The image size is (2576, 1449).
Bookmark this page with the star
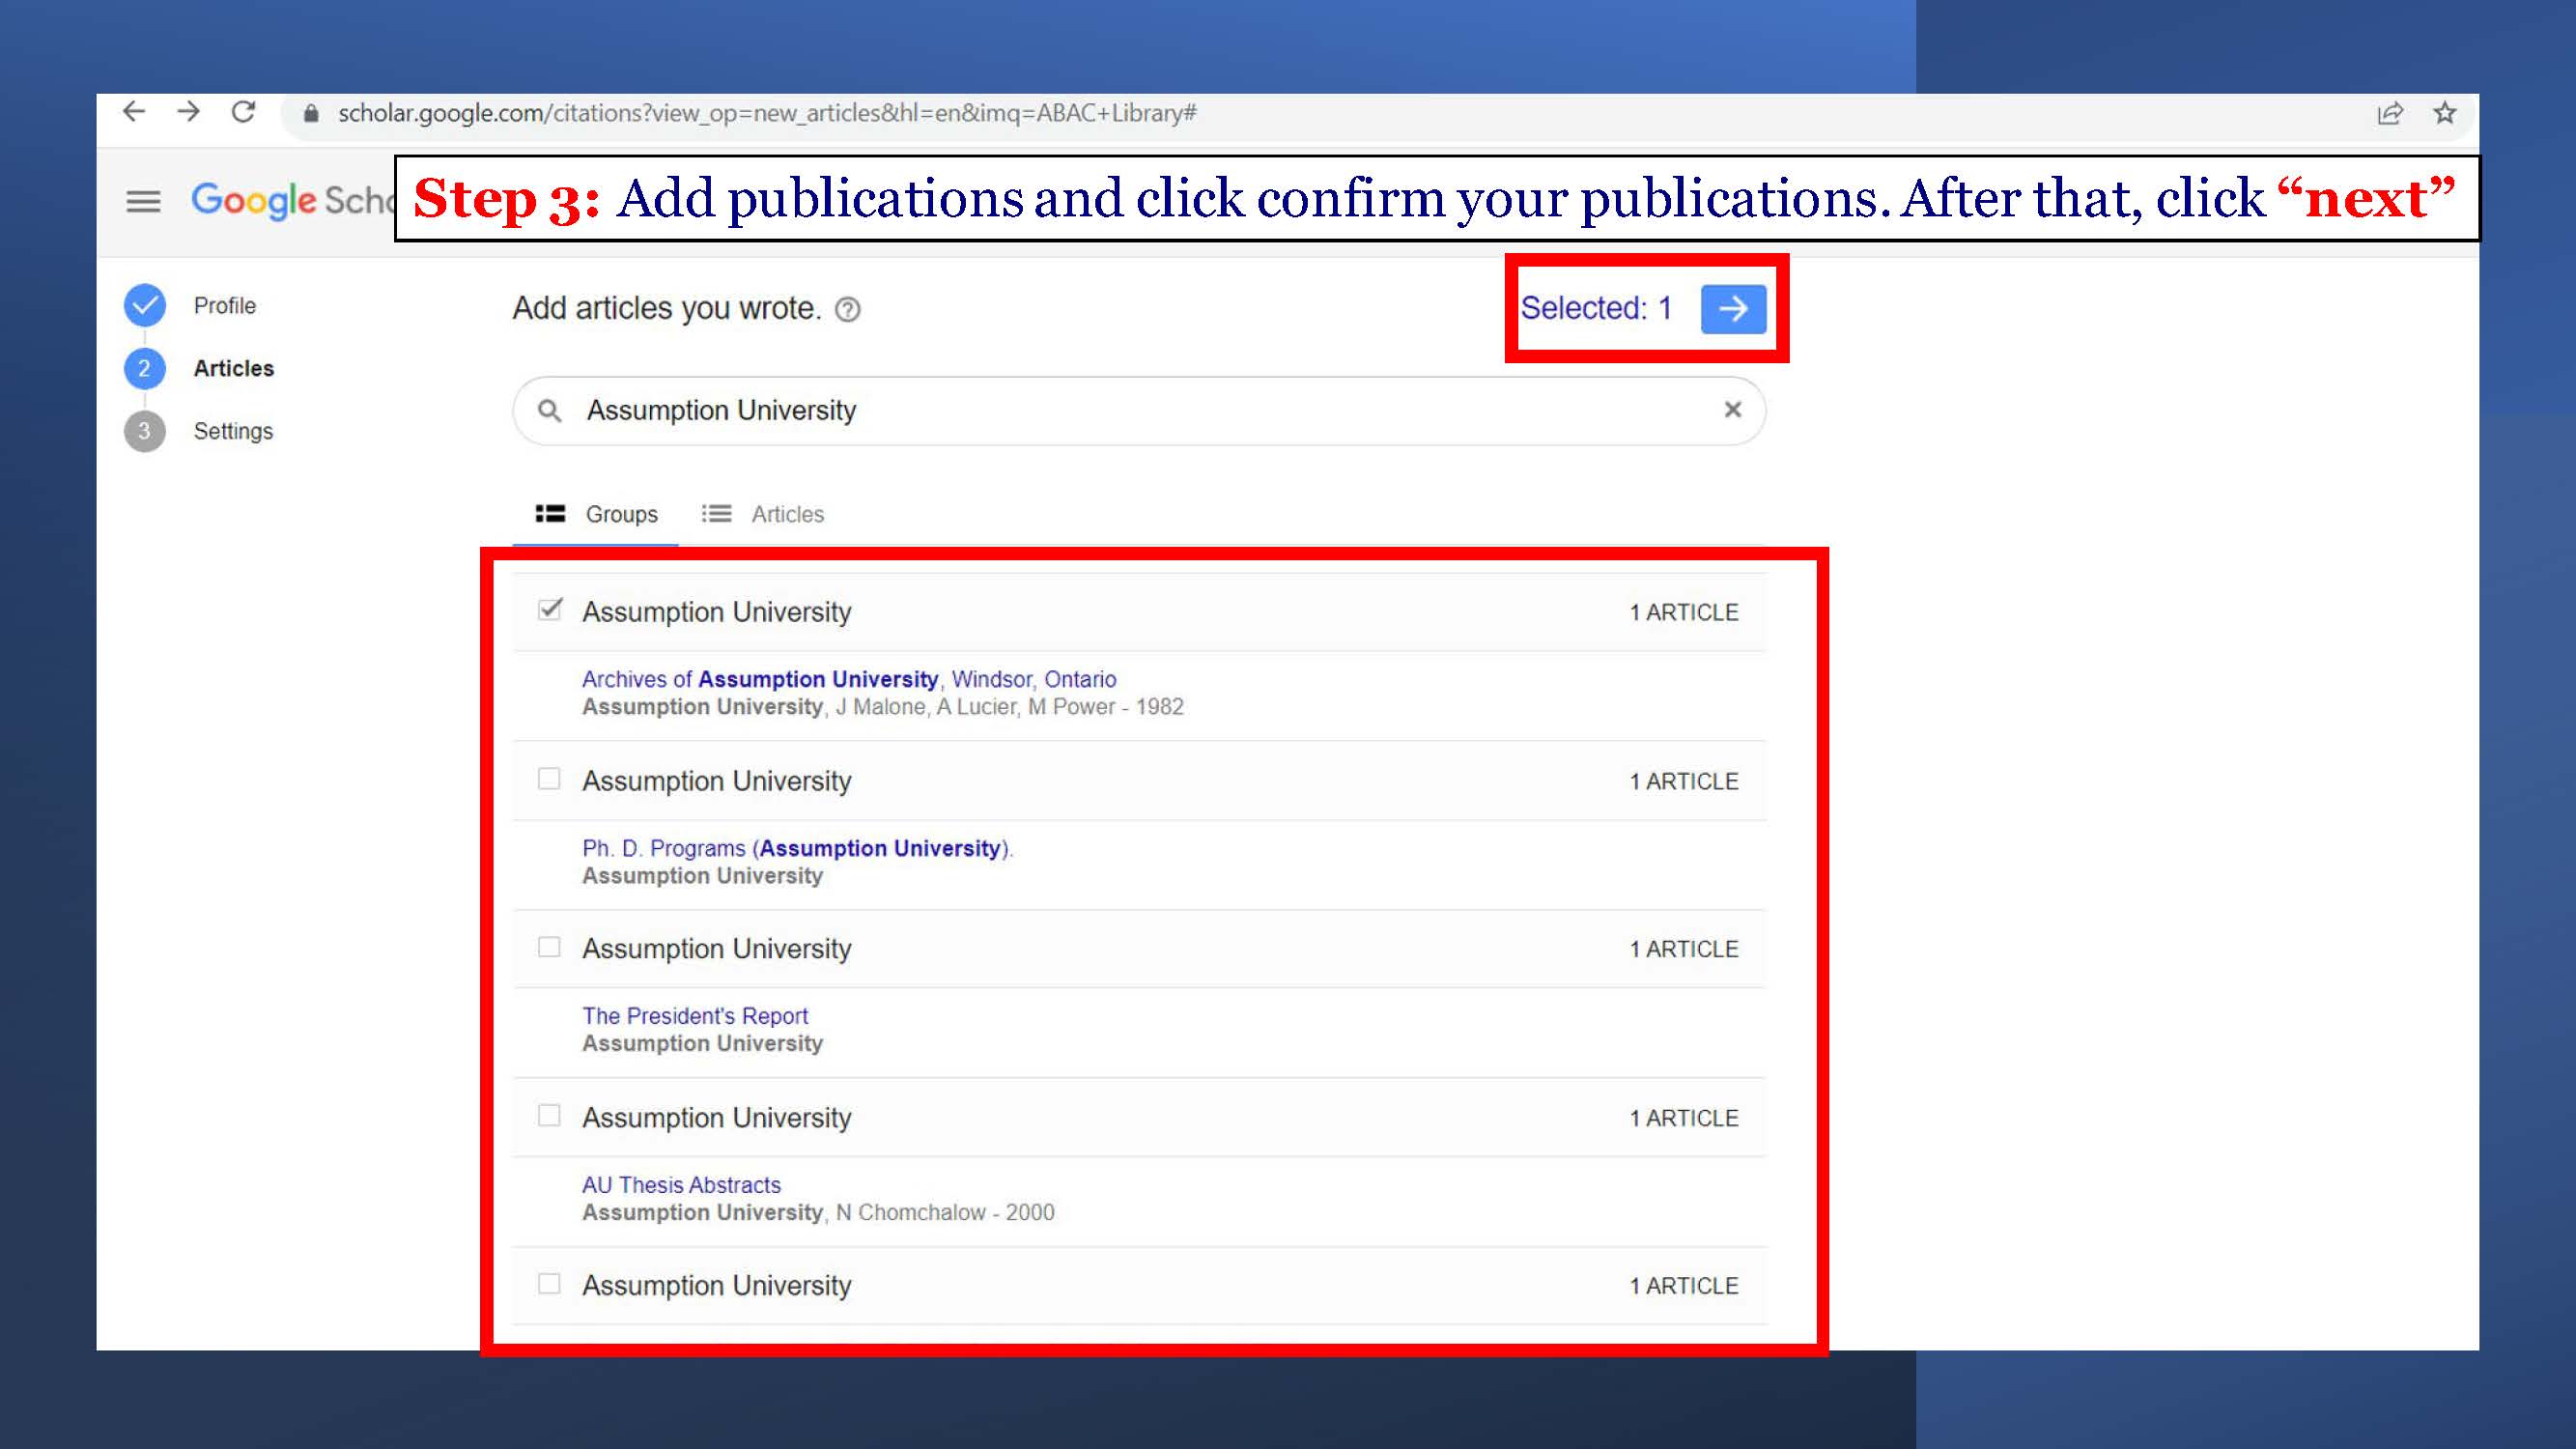point(2445,113)
